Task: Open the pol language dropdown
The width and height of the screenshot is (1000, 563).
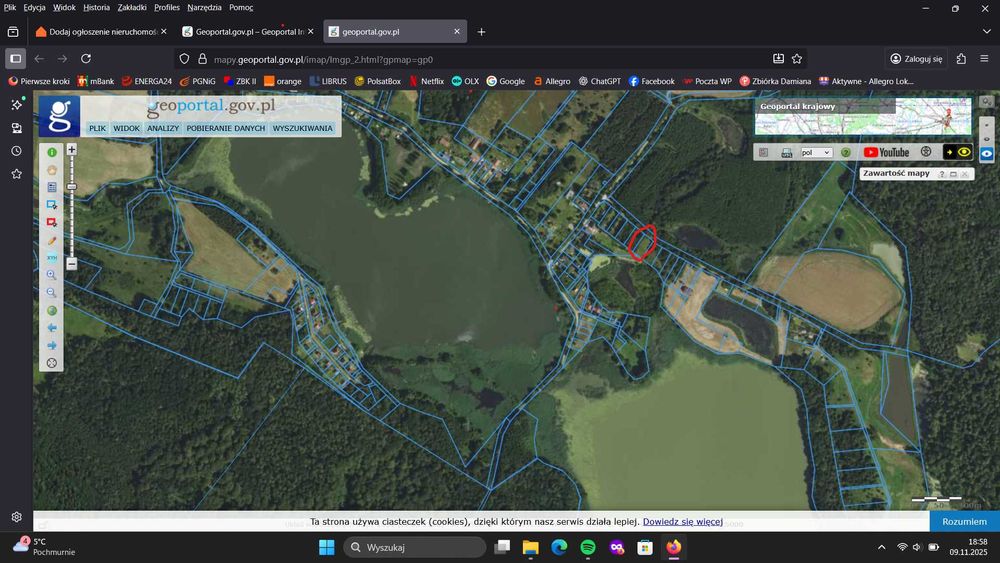Action: click(816, 152)
